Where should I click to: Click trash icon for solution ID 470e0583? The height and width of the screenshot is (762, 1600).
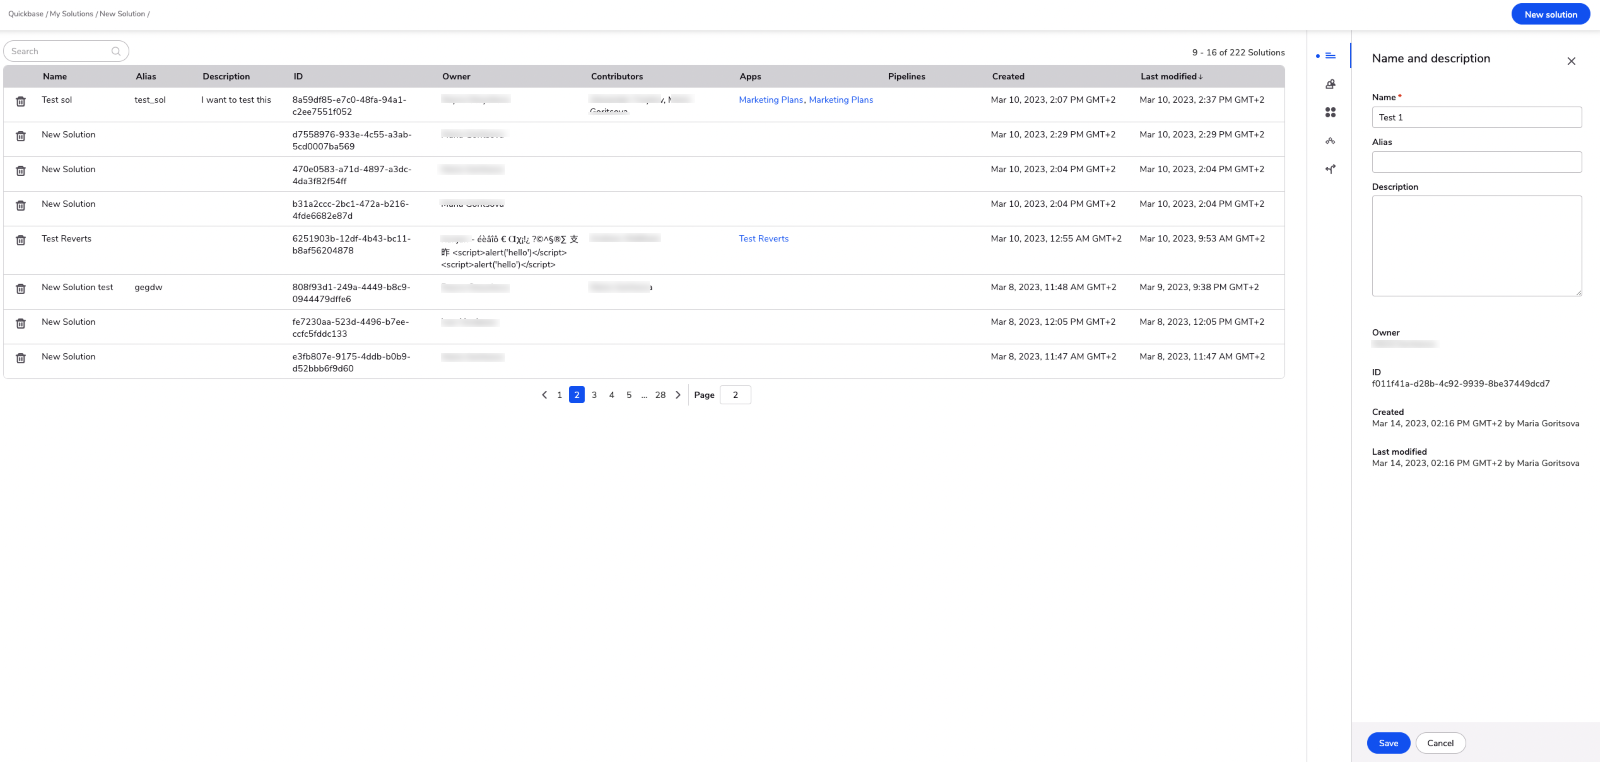click(20, 171)
